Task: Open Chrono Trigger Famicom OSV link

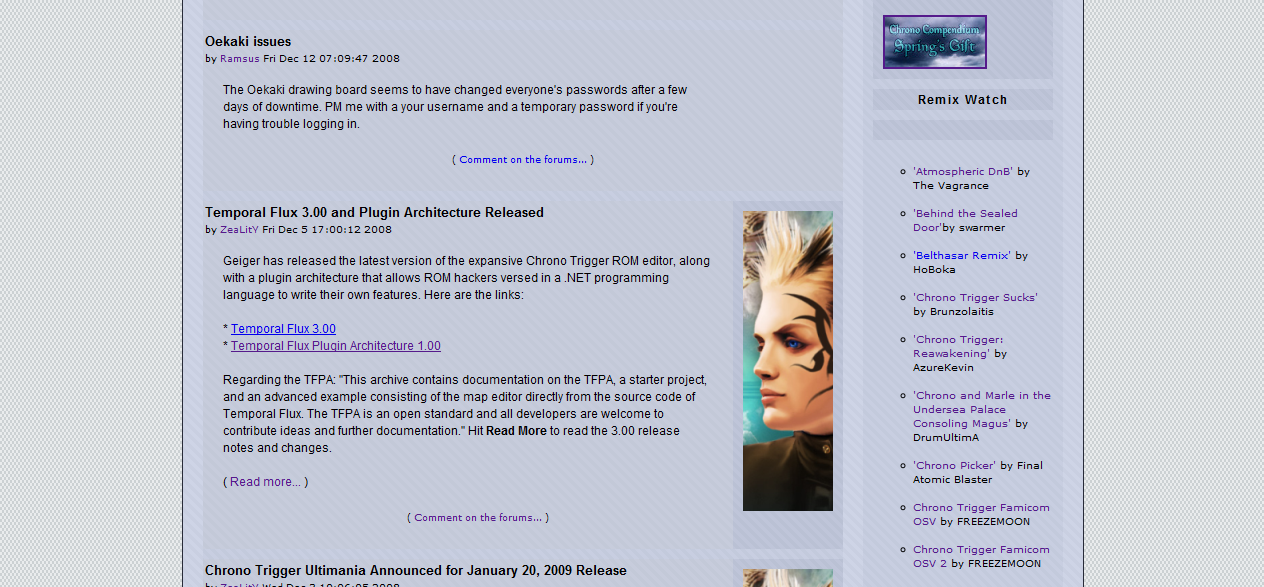Action: (x=981, y=514)
